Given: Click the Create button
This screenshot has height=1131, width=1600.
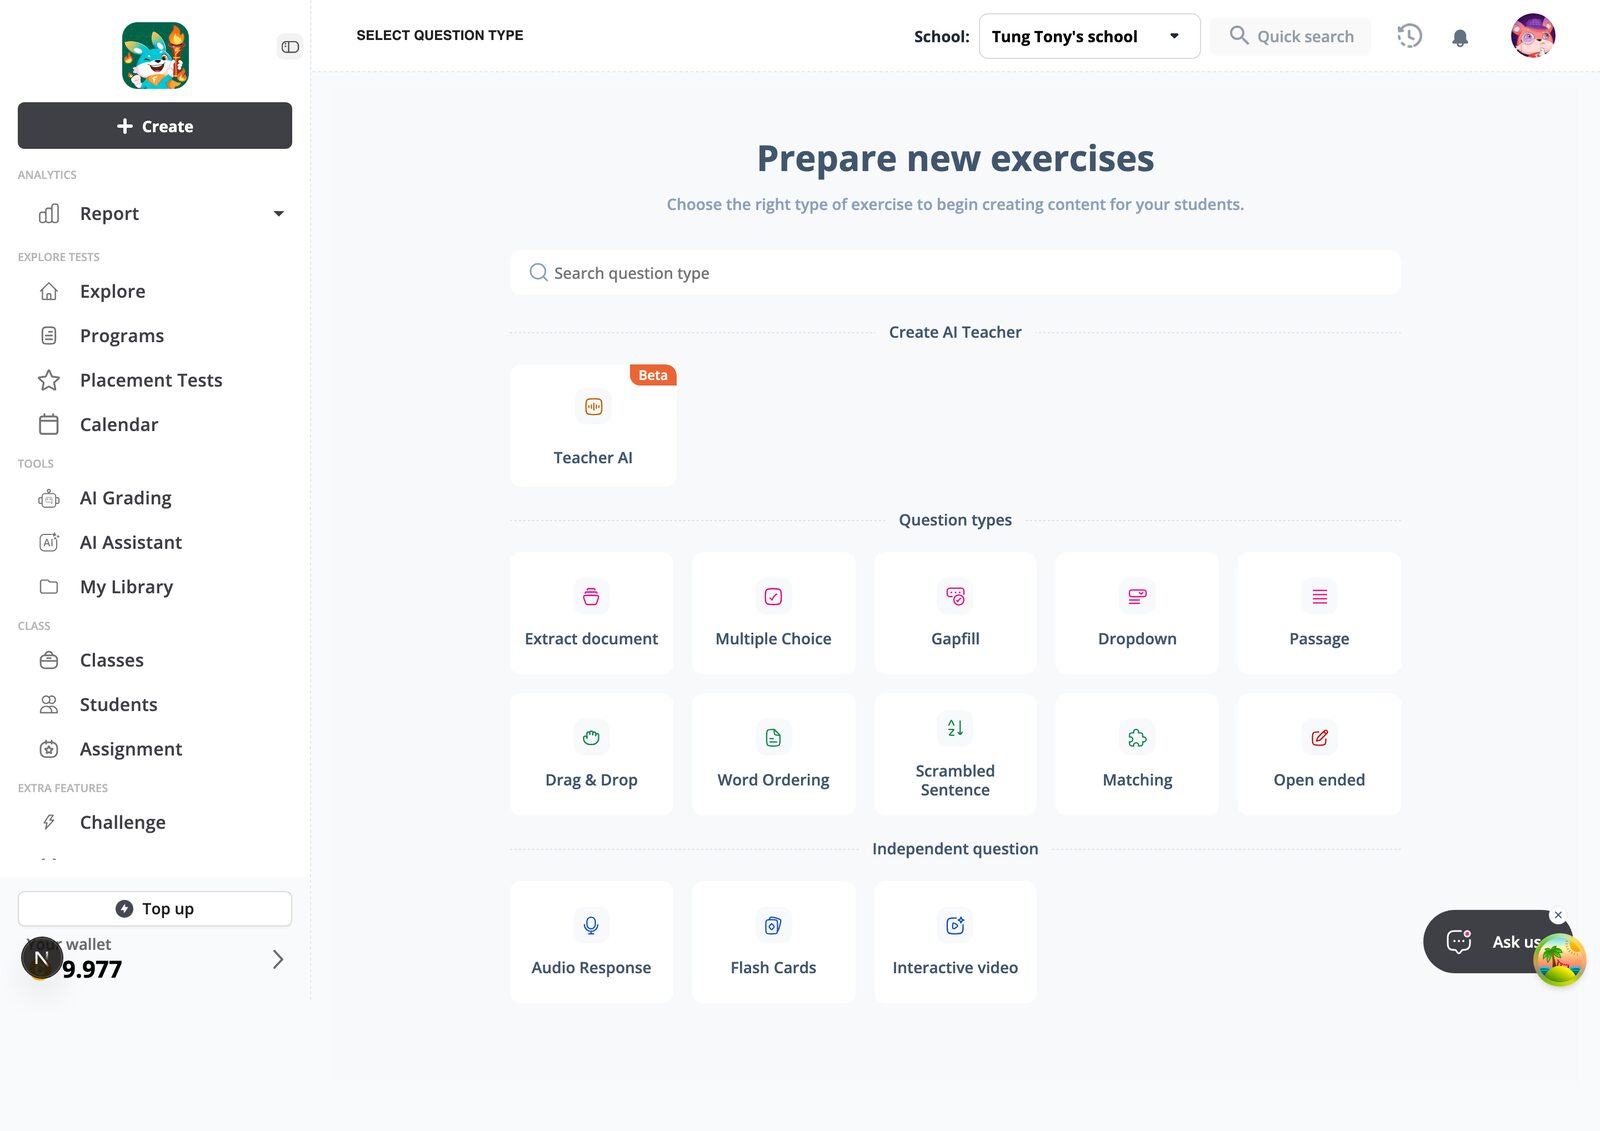Looking at the screenshot, I should [x=155, y=126].
